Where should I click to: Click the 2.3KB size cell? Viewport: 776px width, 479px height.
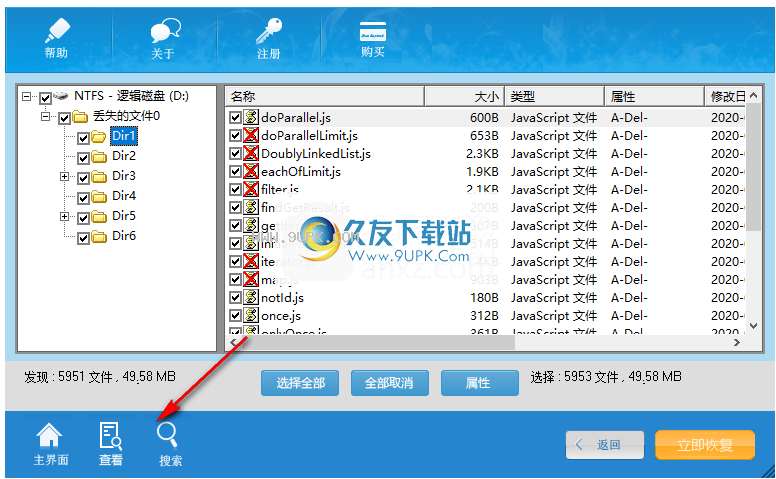(482, 153)
